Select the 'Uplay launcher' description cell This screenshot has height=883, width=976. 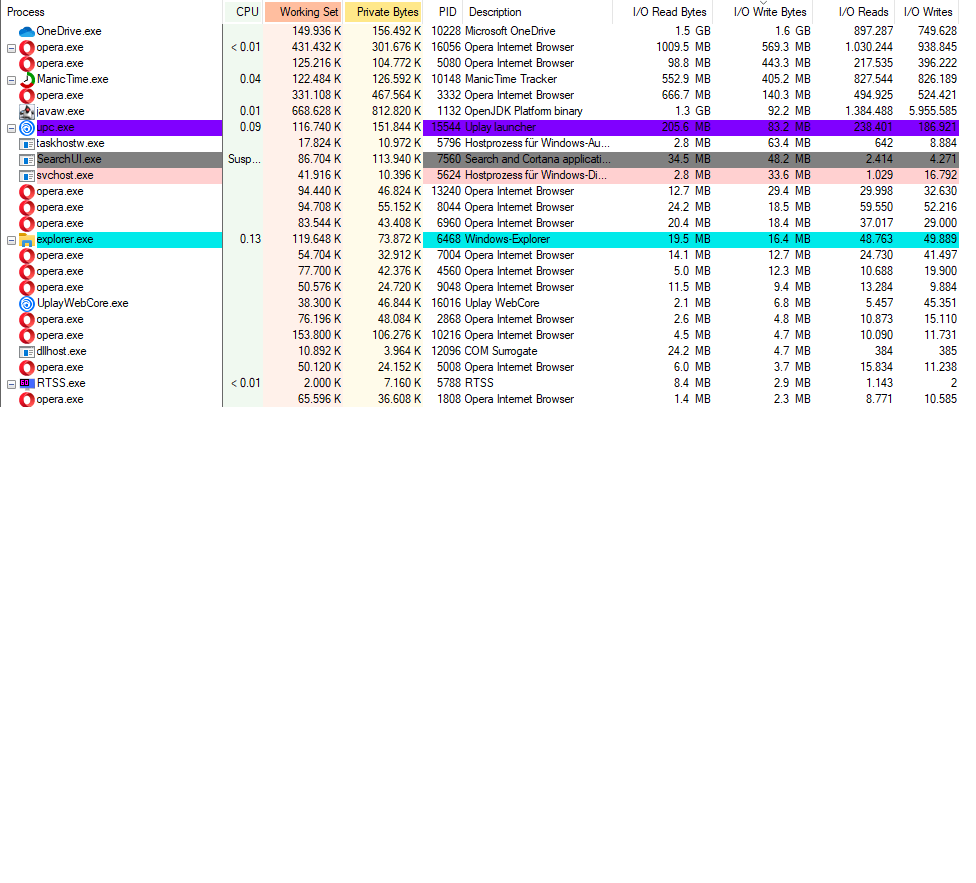[500, 128]
